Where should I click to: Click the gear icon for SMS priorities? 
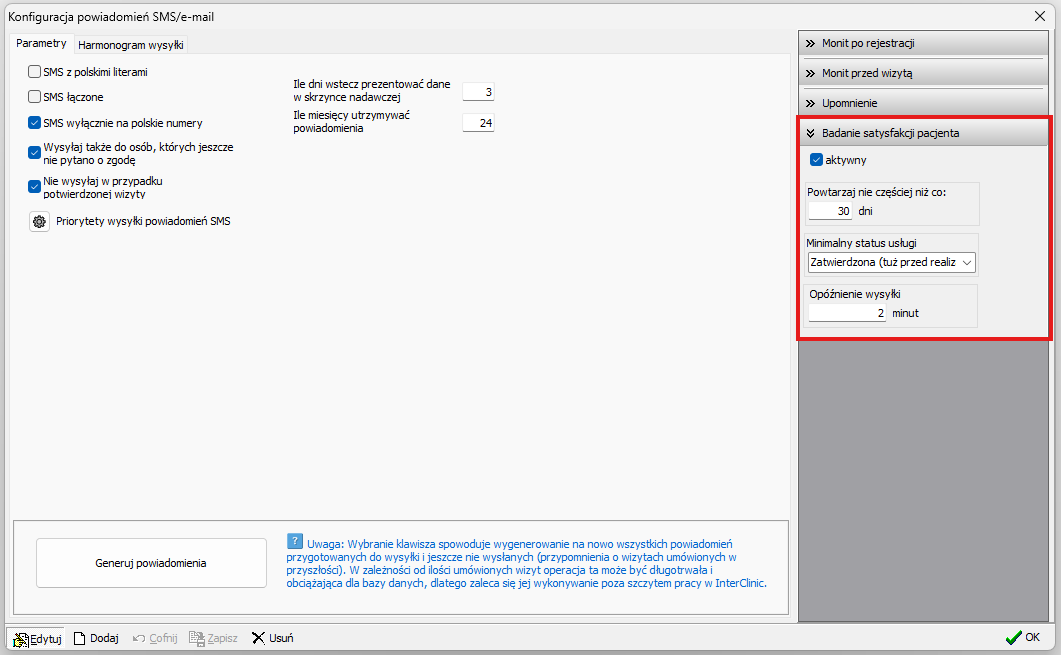[39, 221]
